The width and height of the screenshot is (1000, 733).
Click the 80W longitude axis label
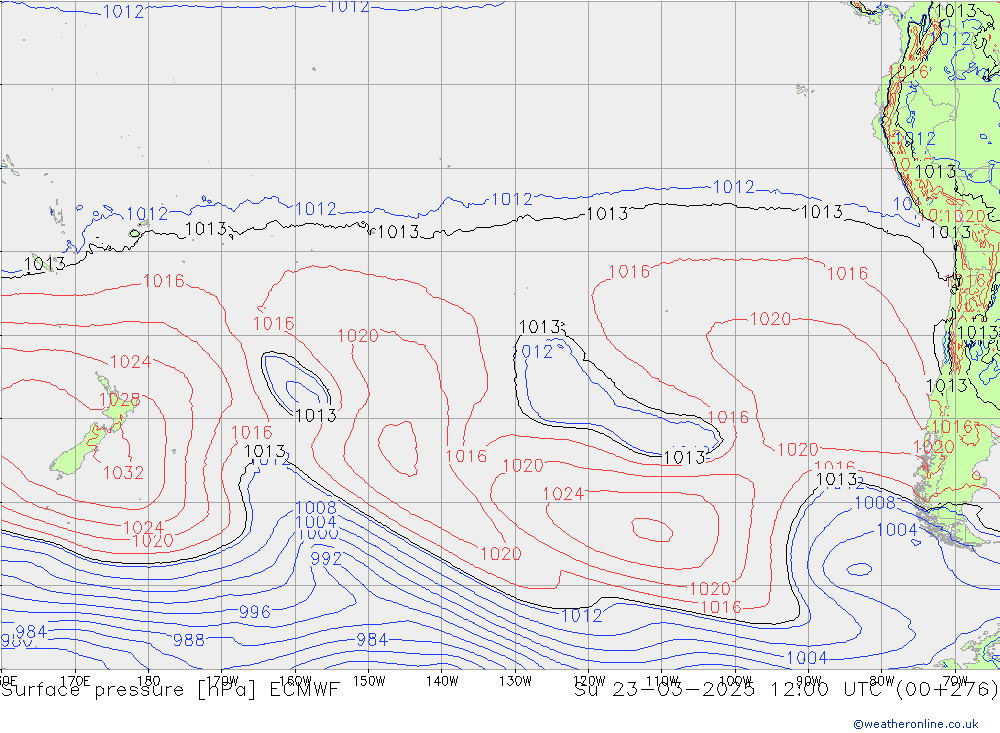[882, 681]
